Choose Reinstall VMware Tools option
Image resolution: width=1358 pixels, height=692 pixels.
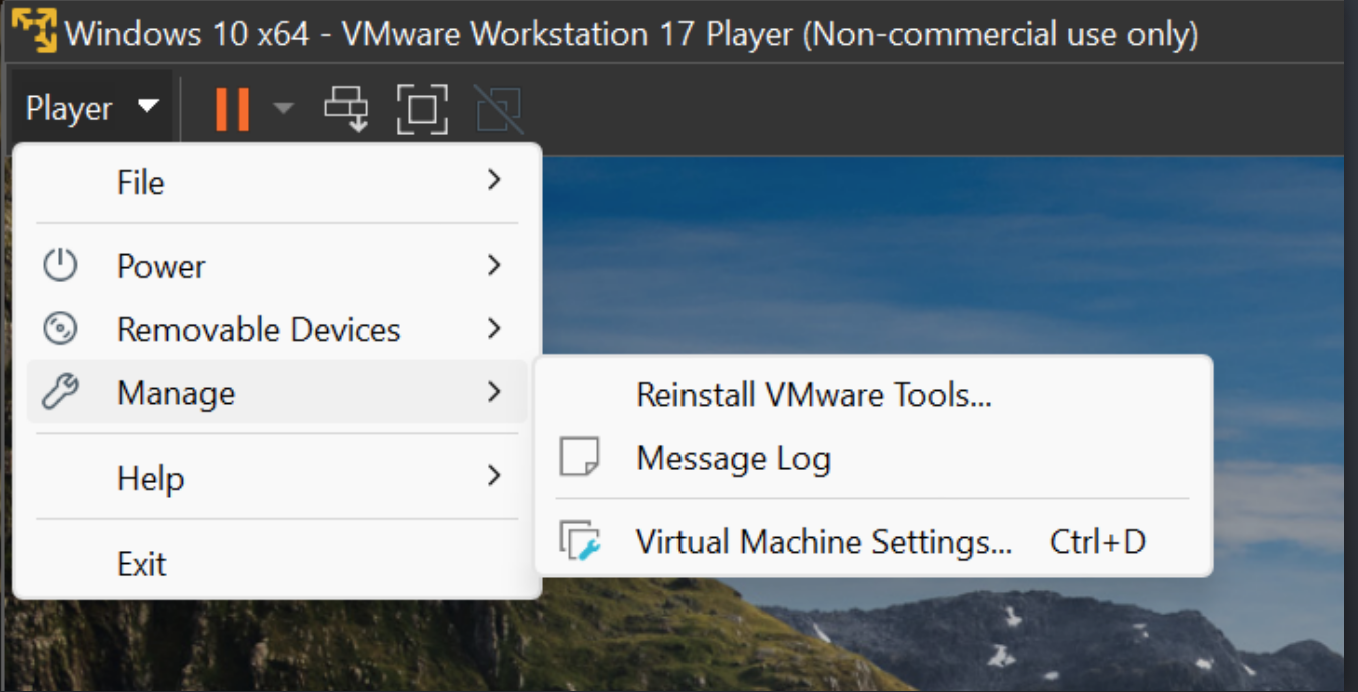click(x=813, y=395)
